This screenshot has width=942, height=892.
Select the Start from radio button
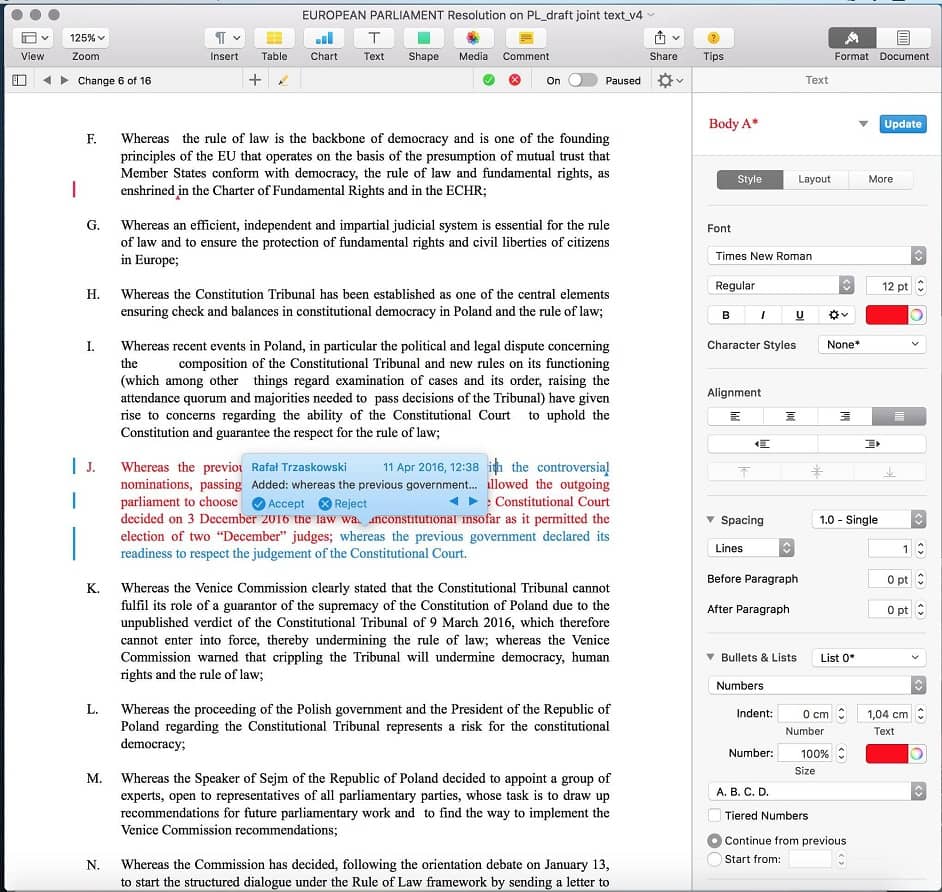tap(714, 859)
